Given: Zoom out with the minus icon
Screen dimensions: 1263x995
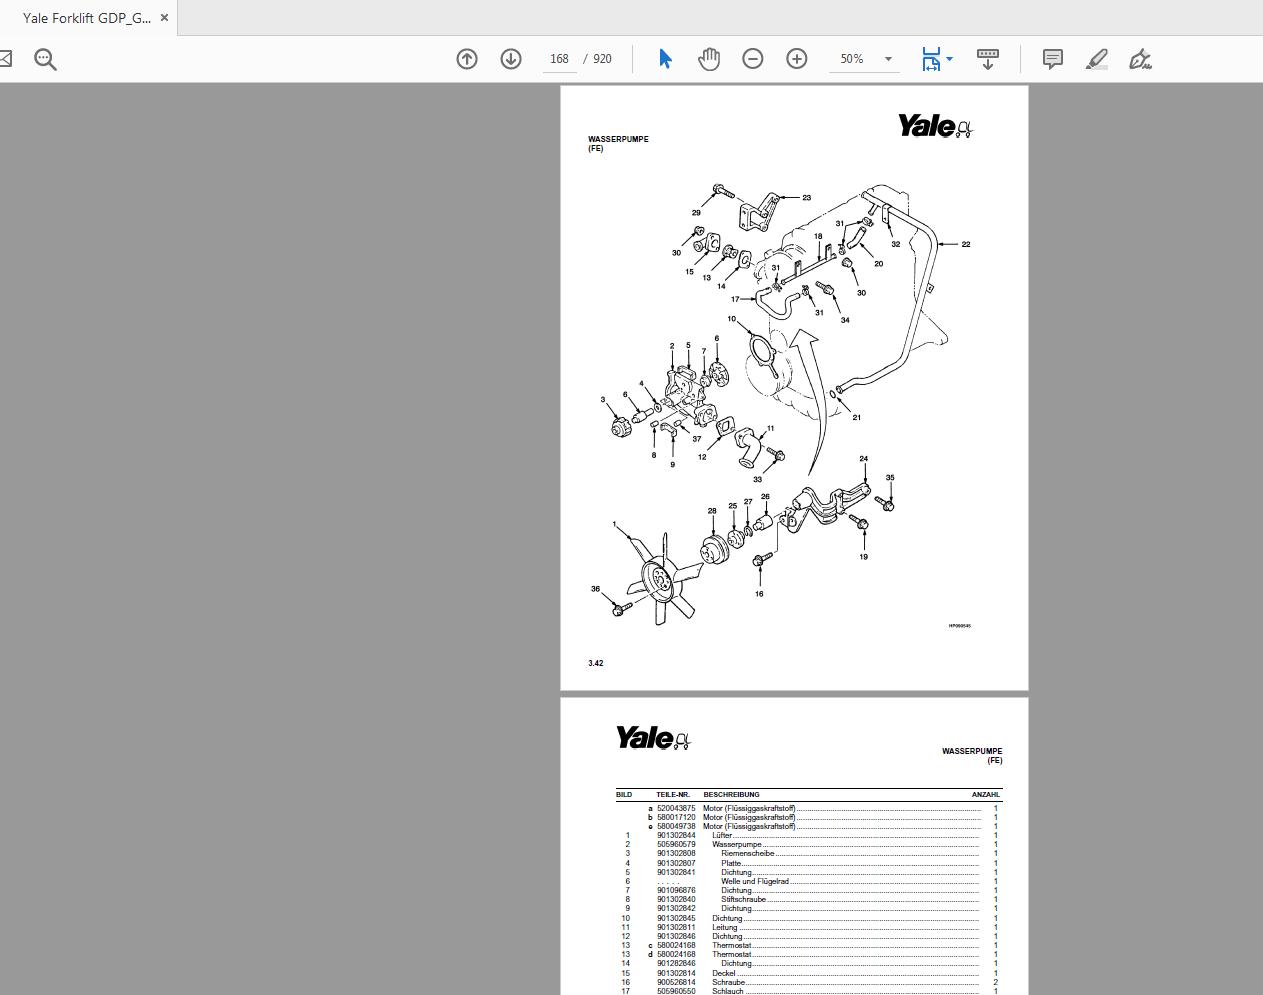Looking at the screenshot, I should (753, 59).
